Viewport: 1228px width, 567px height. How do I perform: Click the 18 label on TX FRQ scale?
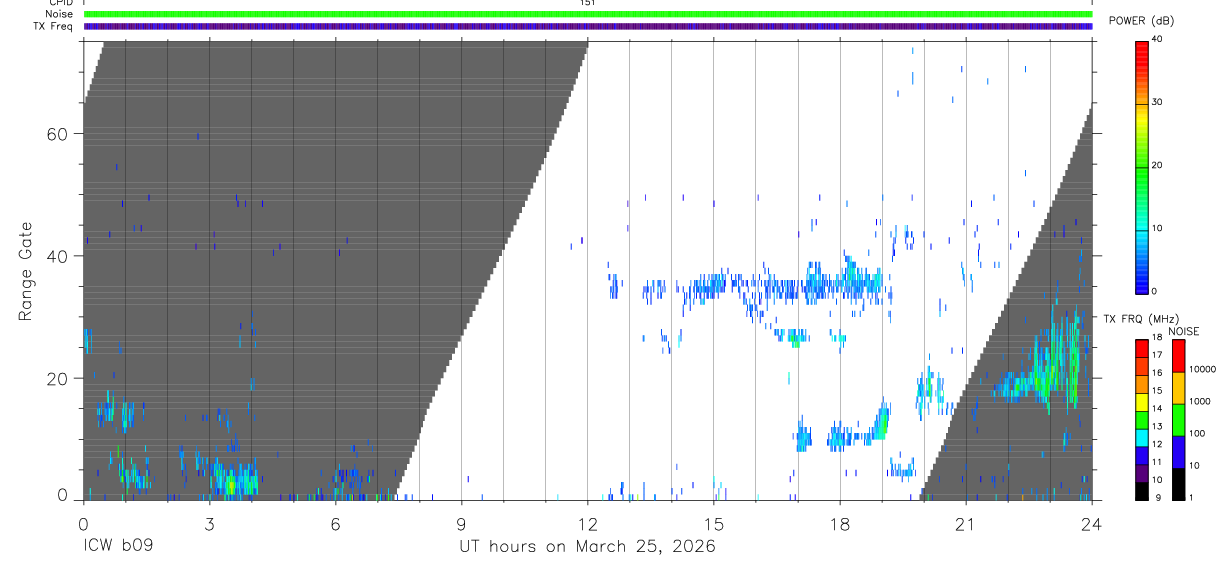[1157, 337]
